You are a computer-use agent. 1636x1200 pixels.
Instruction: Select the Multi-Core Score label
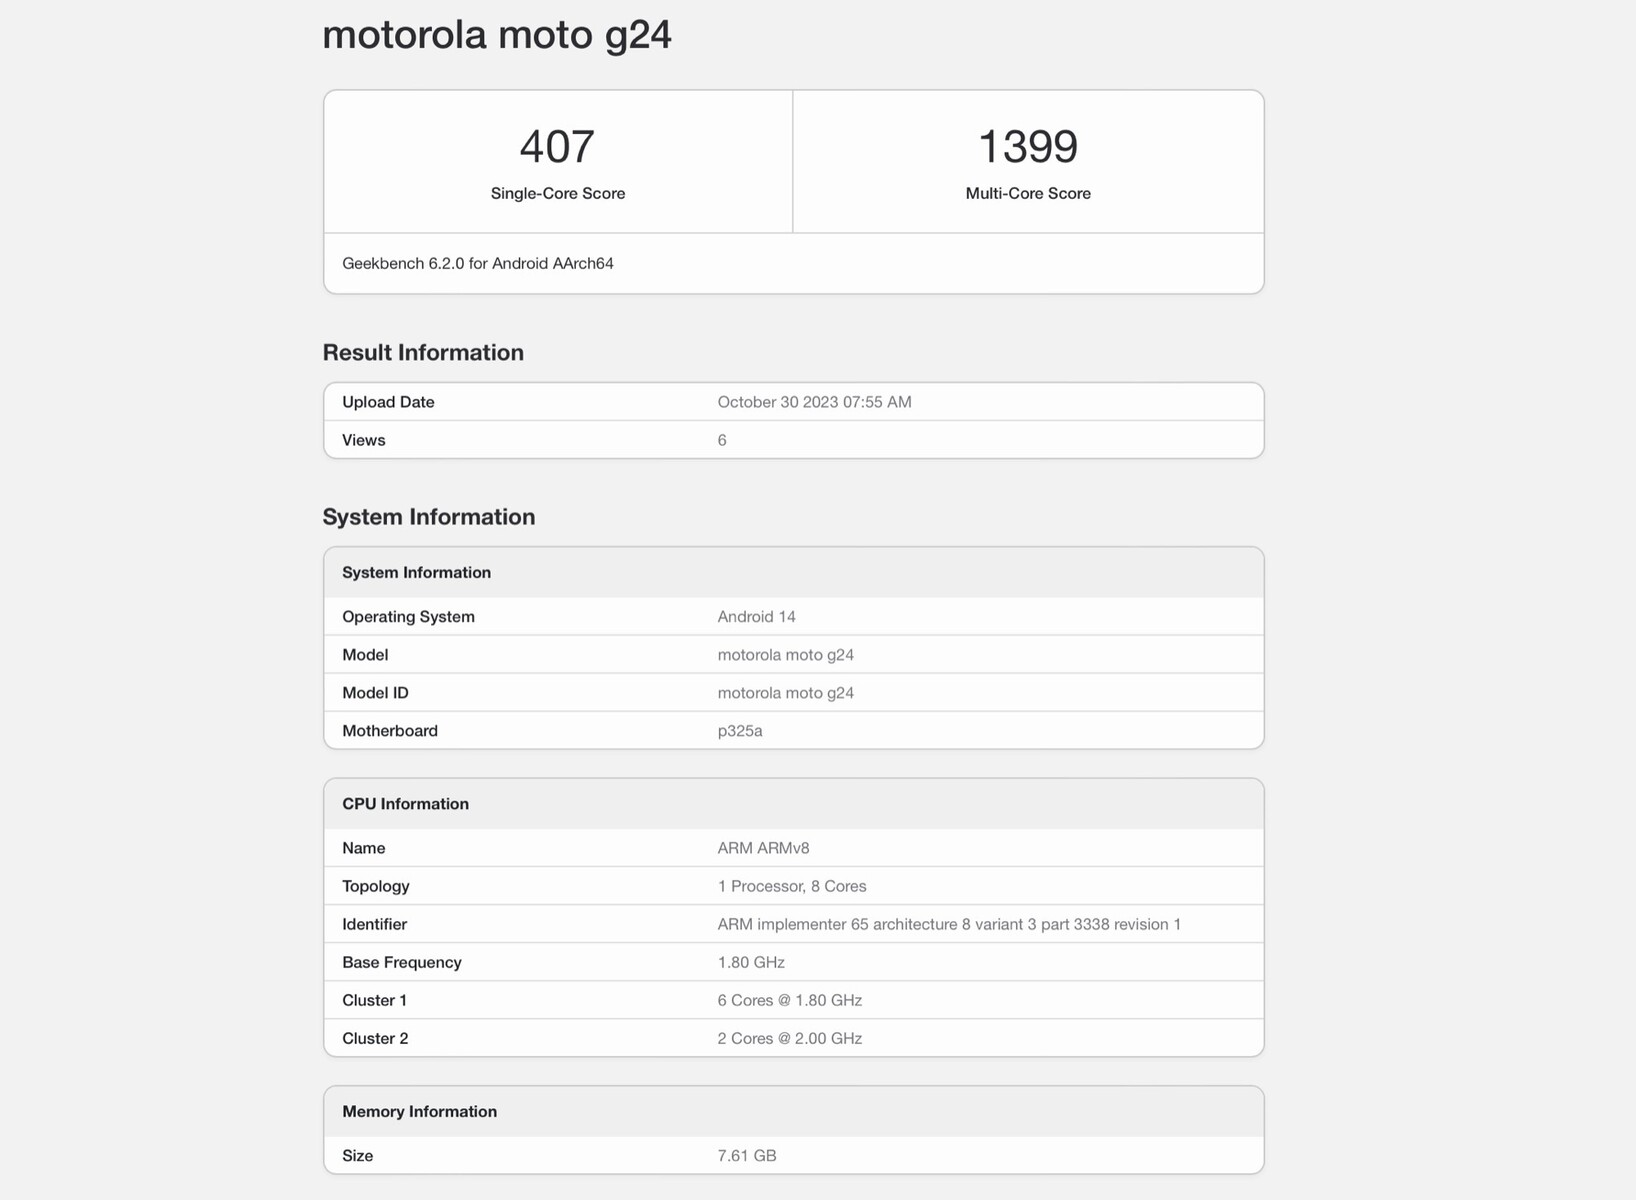(x=1027, y=194)
